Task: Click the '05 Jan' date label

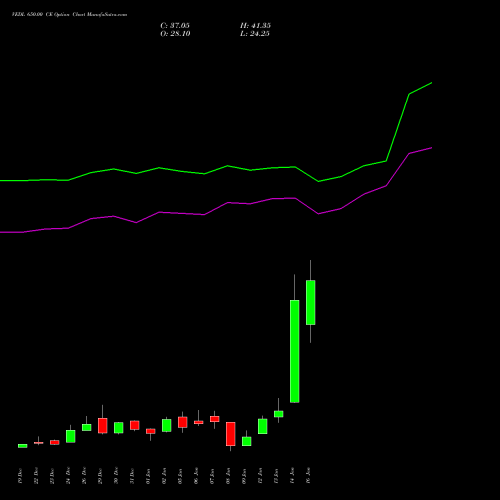Action: tap(180, 476)
